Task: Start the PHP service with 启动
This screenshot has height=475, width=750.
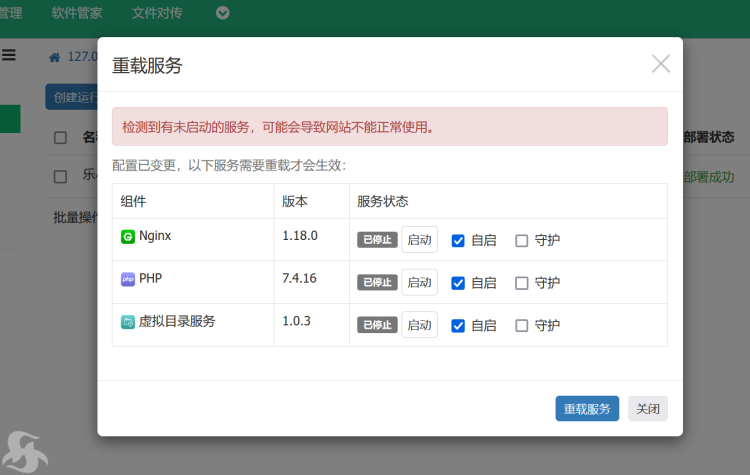Action: (x=419, y=282)
